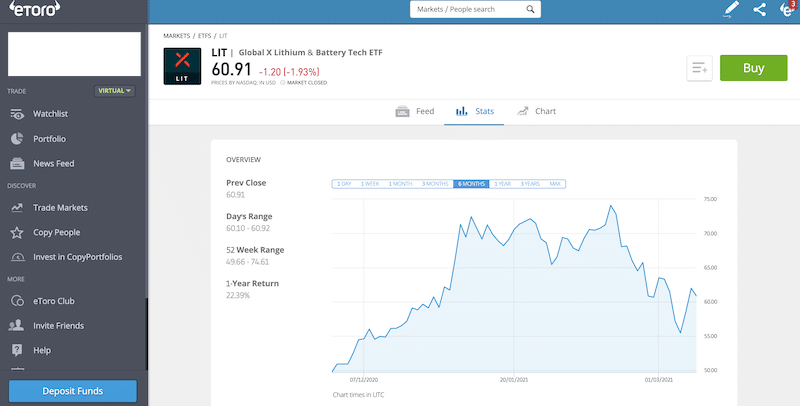Open the VIRTUAL account mode dropdown
Viewport: 800px width, 406px height.
115,91
